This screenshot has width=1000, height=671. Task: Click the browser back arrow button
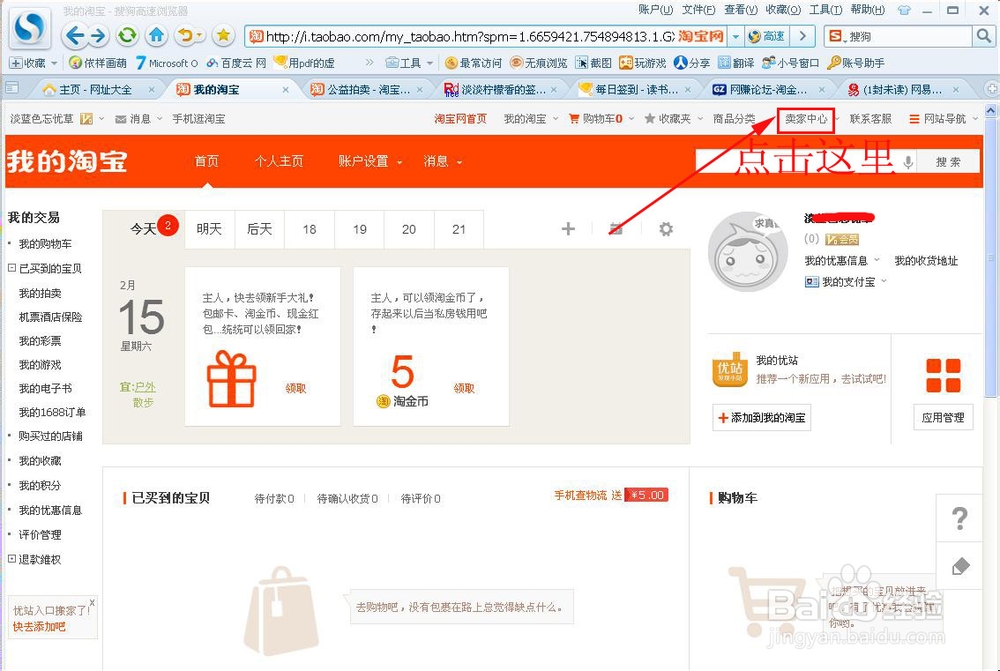click(74, 36)
